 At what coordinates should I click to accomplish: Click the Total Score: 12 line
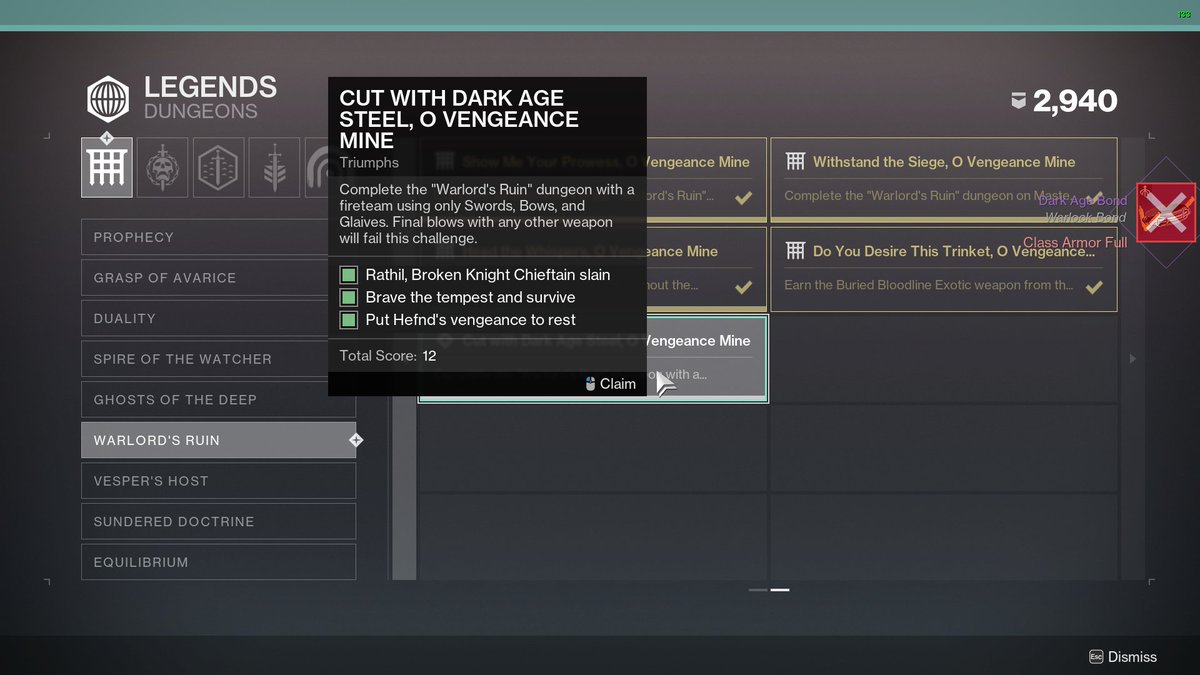click(x=388, y=356)
